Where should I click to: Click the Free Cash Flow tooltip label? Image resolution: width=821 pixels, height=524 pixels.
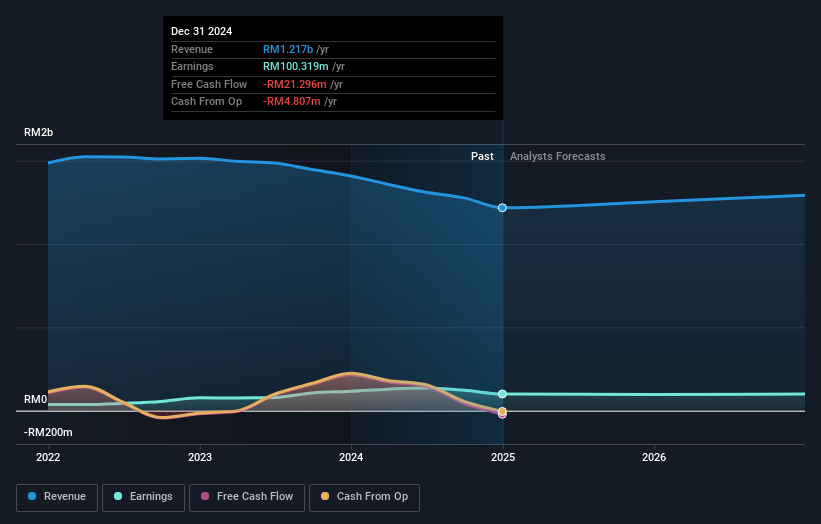pos(209,84)
